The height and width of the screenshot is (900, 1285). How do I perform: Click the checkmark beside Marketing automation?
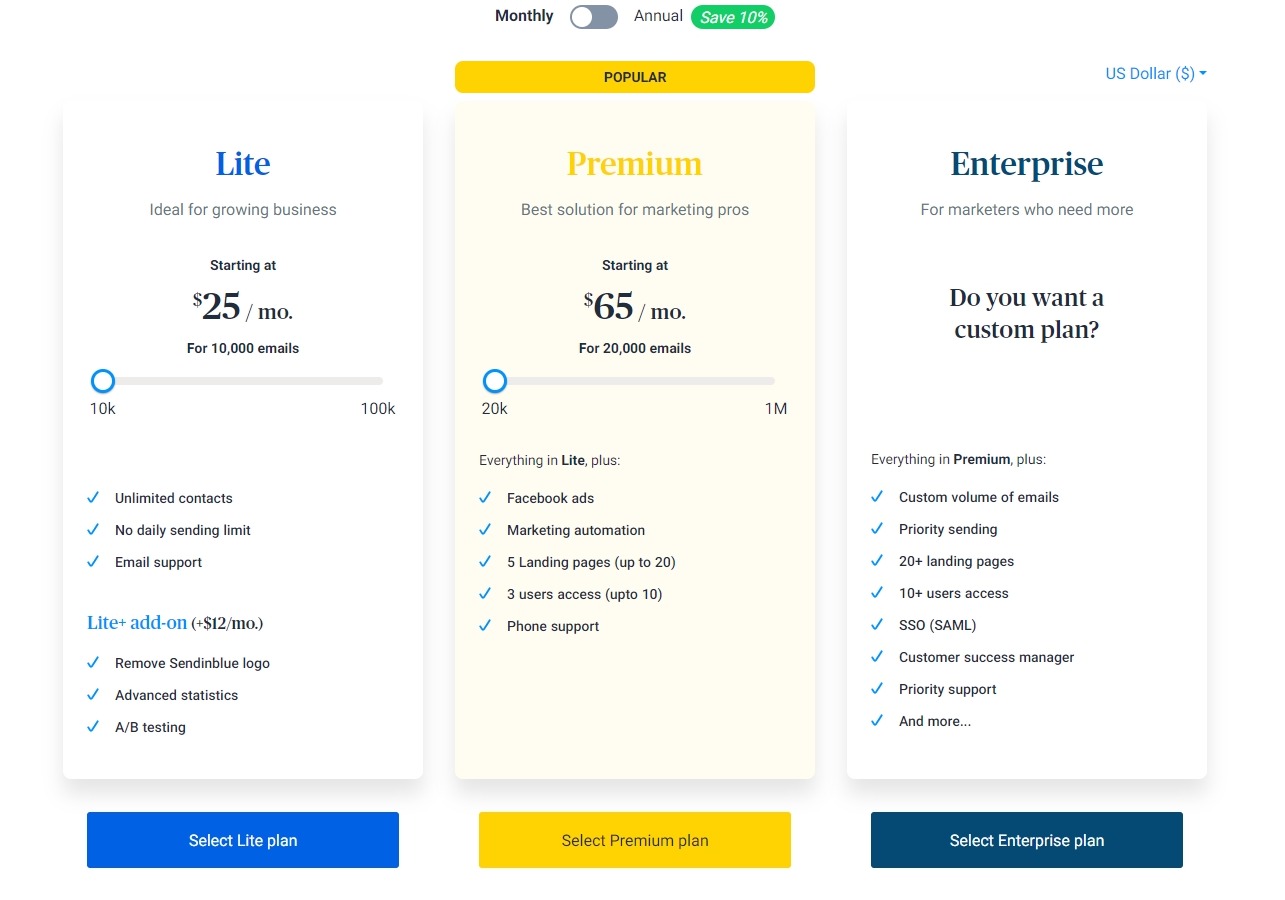pyautogui.click(x=485, y=529)
